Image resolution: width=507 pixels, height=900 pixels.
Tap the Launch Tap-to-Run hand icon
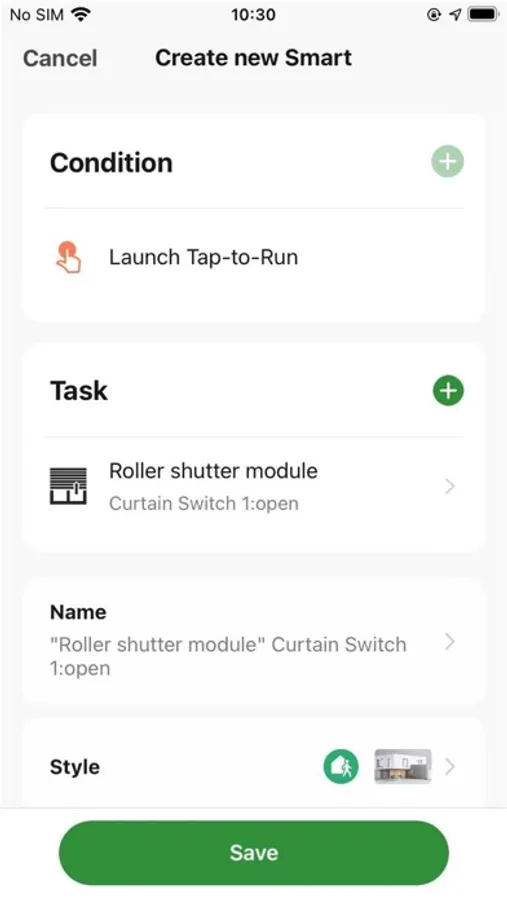click(x=68, y=257)
